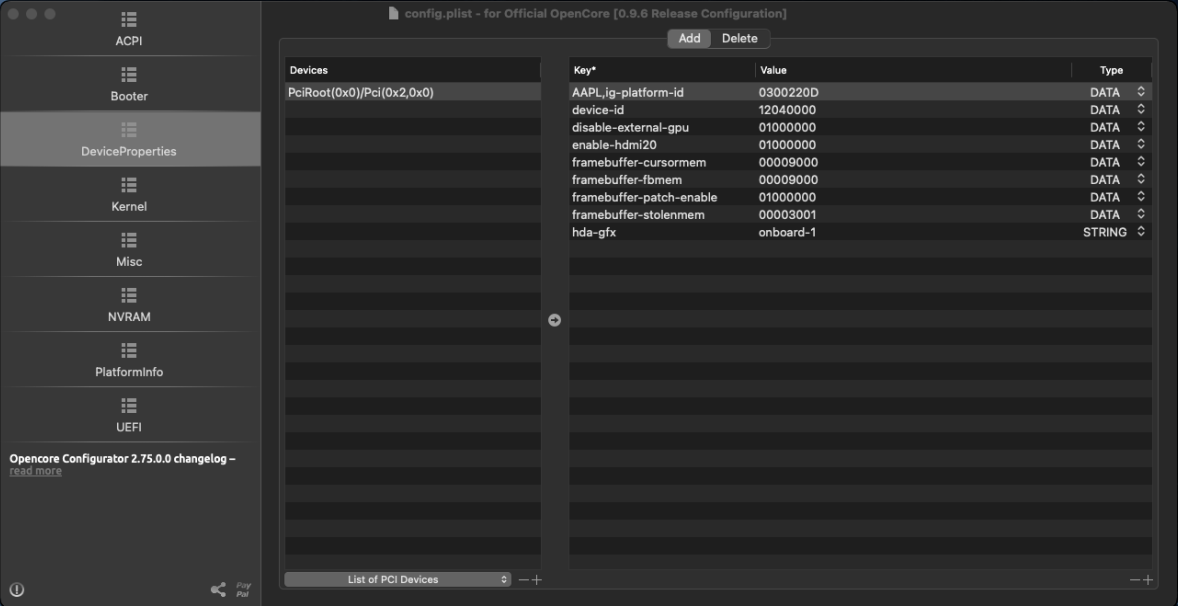Image resolution: width=1178 pixels, height=606 pixels.
Task: Select the Add segment at top
Action: 689,38
